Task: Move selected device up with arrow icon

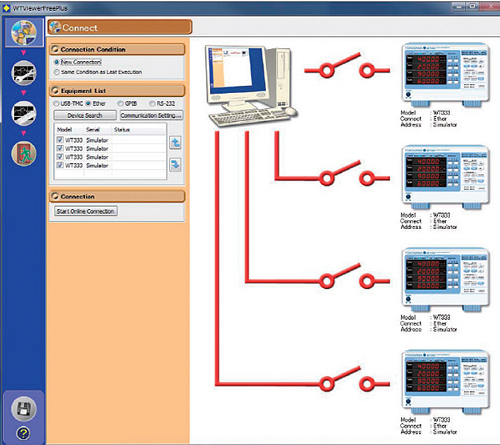Action: pyautogui.click(x=175, y=143)
